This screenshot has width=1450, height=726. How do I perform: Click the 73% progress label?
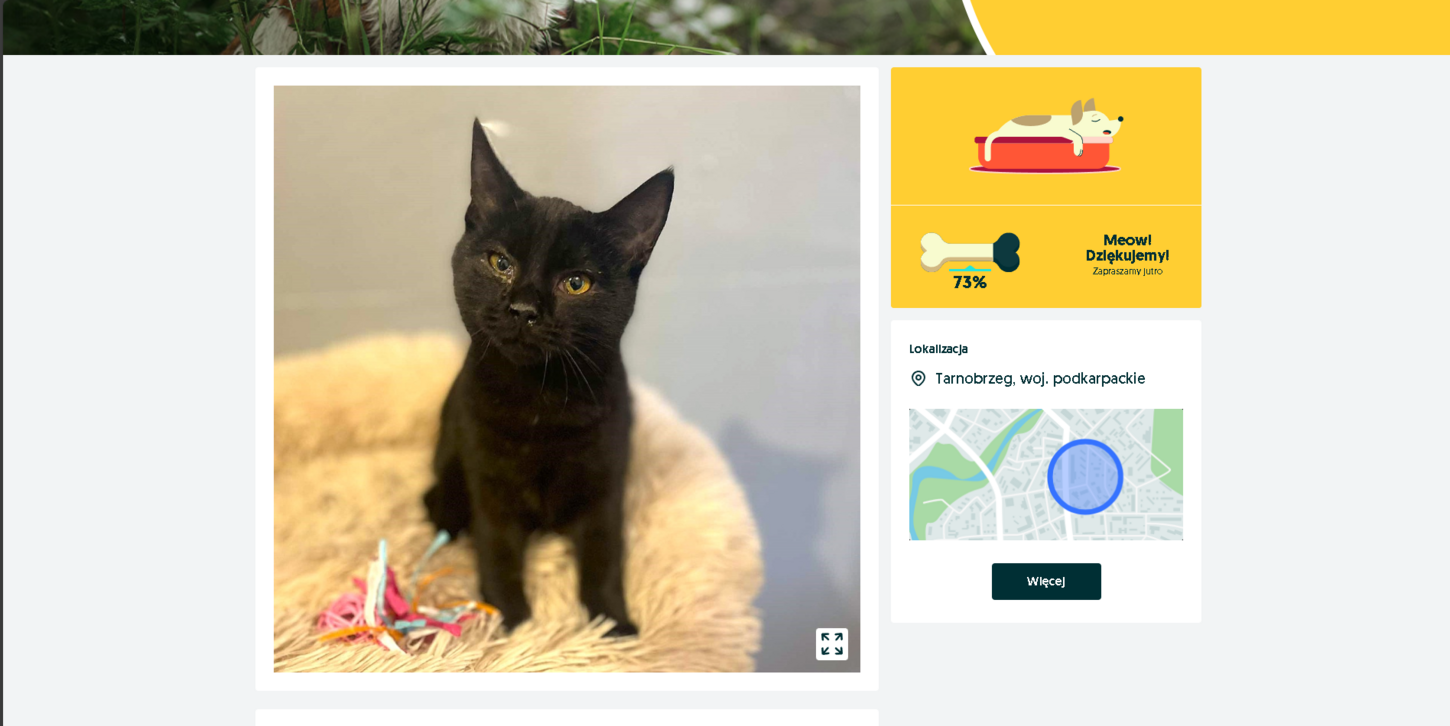tap(970, 283)
